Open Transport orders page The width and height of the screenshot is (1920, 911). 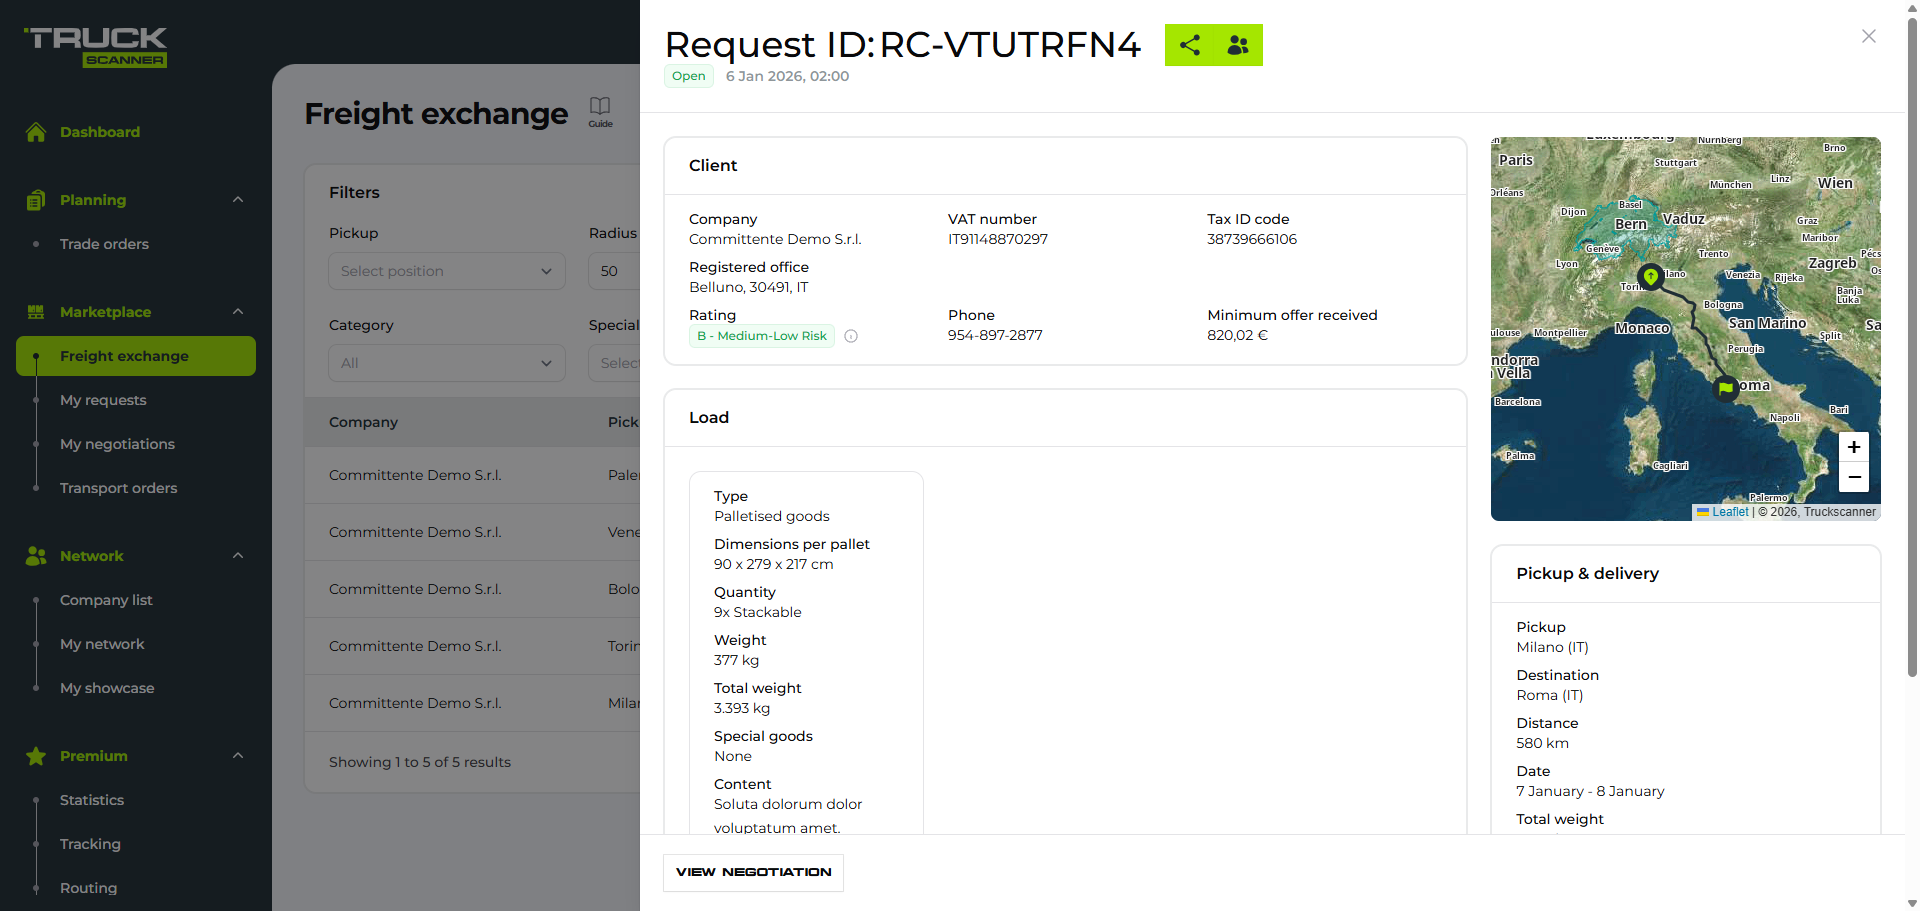click(118, 488)
